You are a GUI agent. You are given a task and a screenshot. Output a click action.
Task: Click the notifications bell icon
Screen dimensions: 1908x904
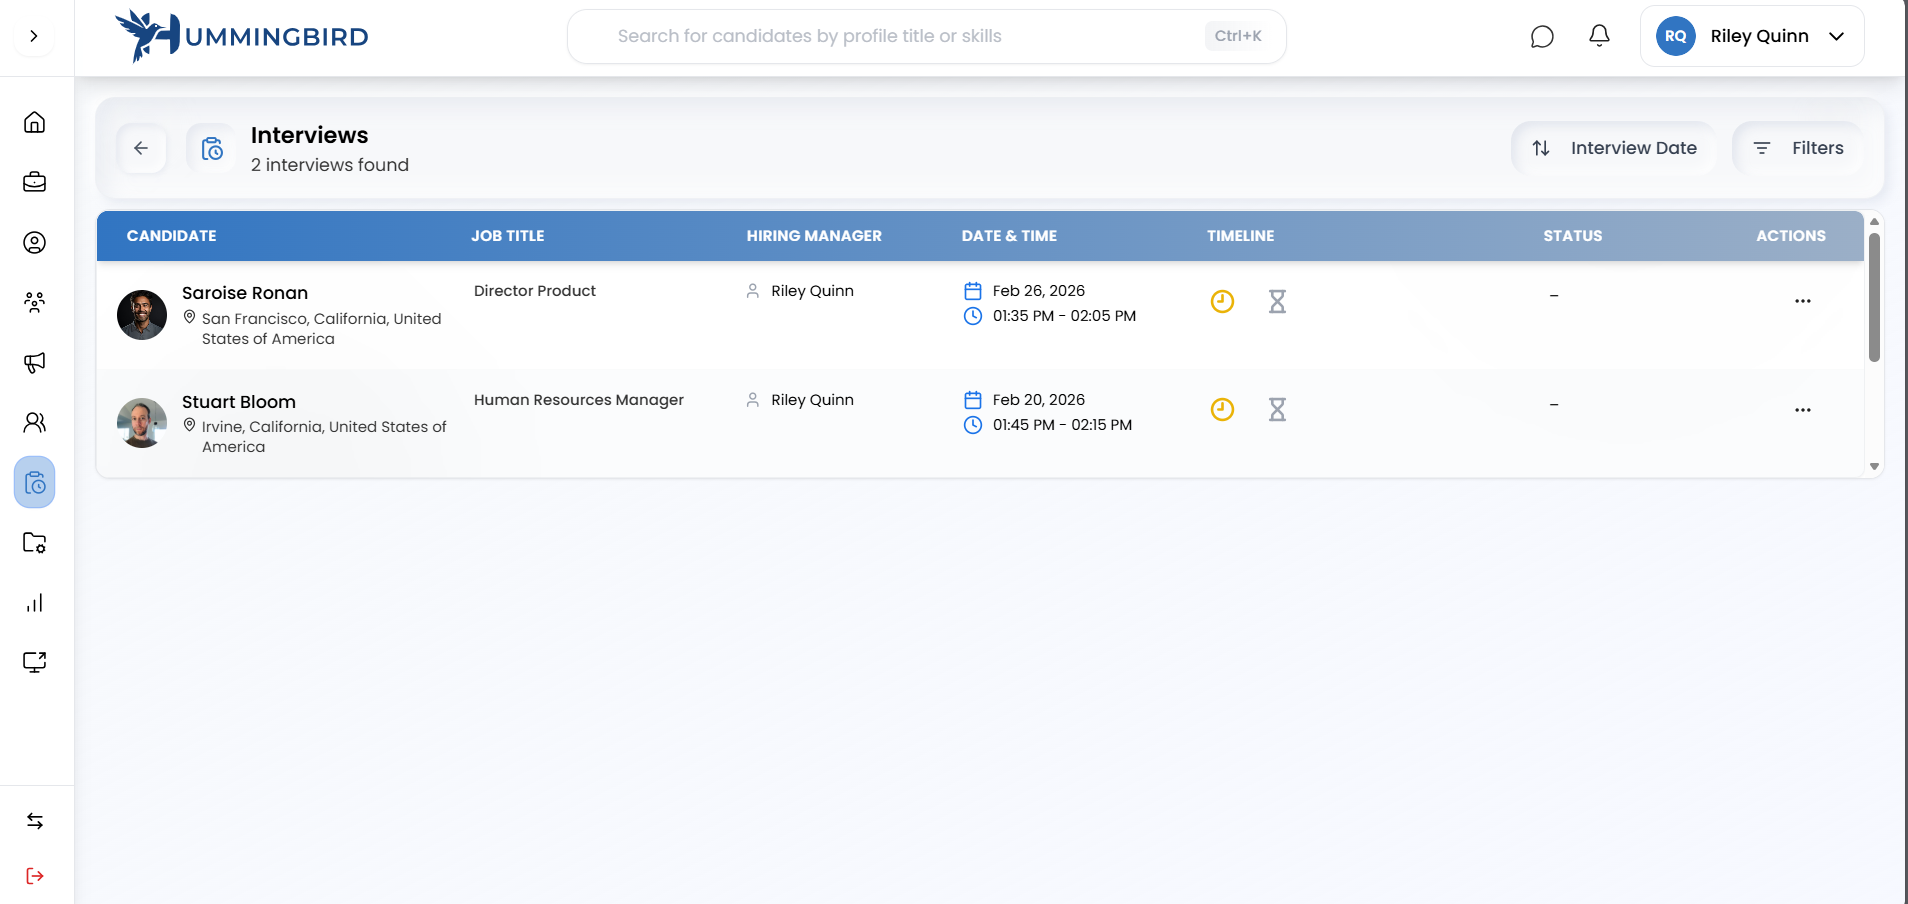(x=1599, y=36)
